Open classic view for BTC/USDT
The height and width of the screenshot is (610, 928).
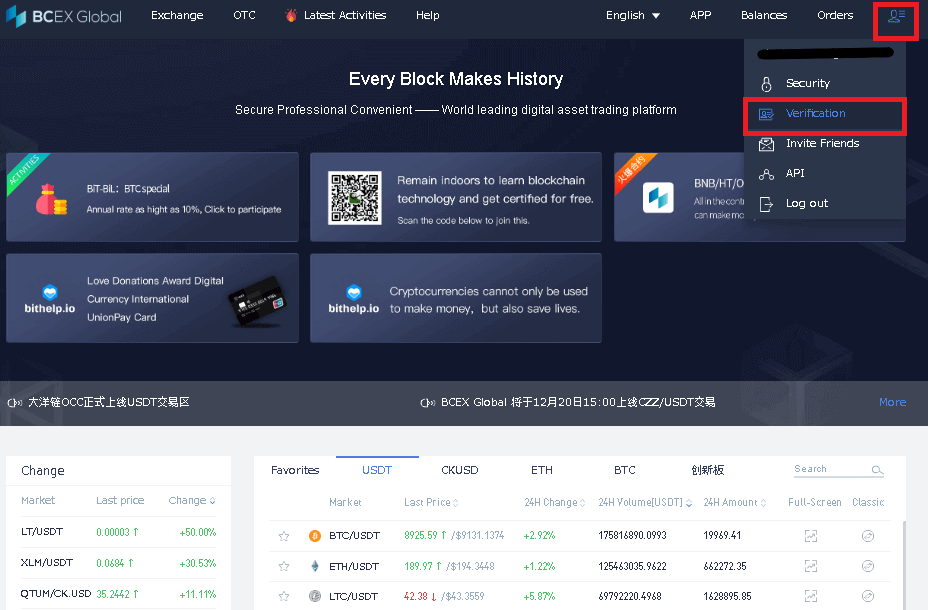click(x=868, y=536)
